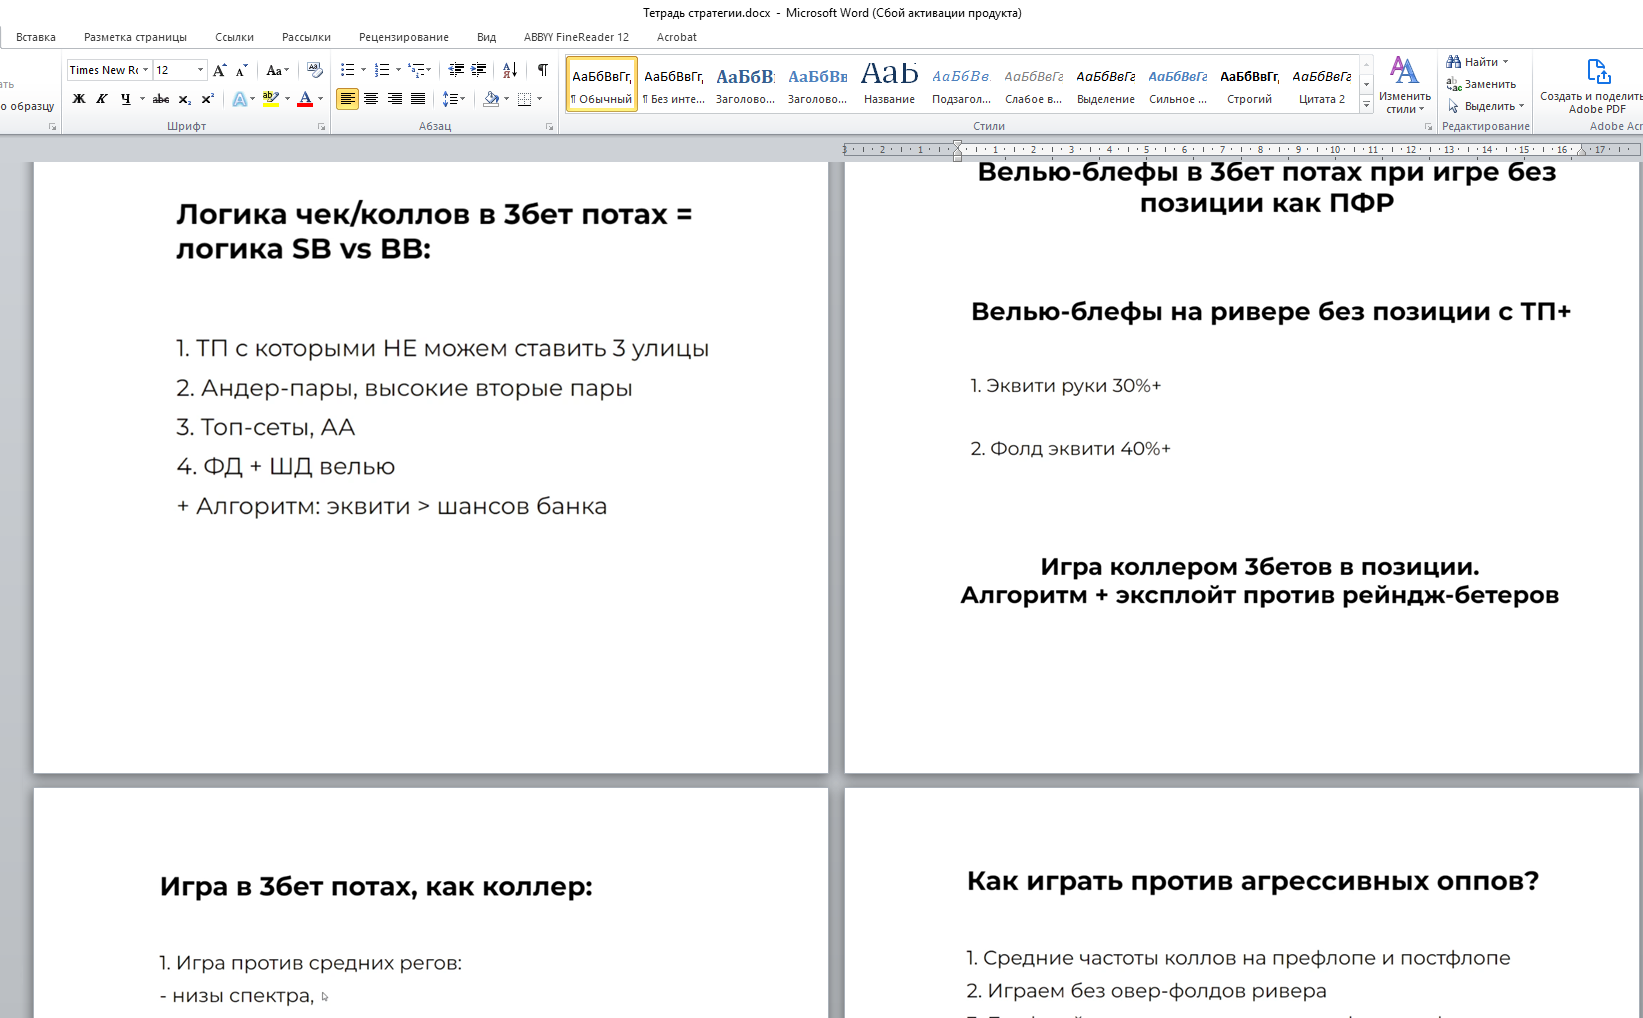Apply the Цитата 2 style
Image resolution: width=1643 pixels, height=1018 pixels.
point(1322,84)
